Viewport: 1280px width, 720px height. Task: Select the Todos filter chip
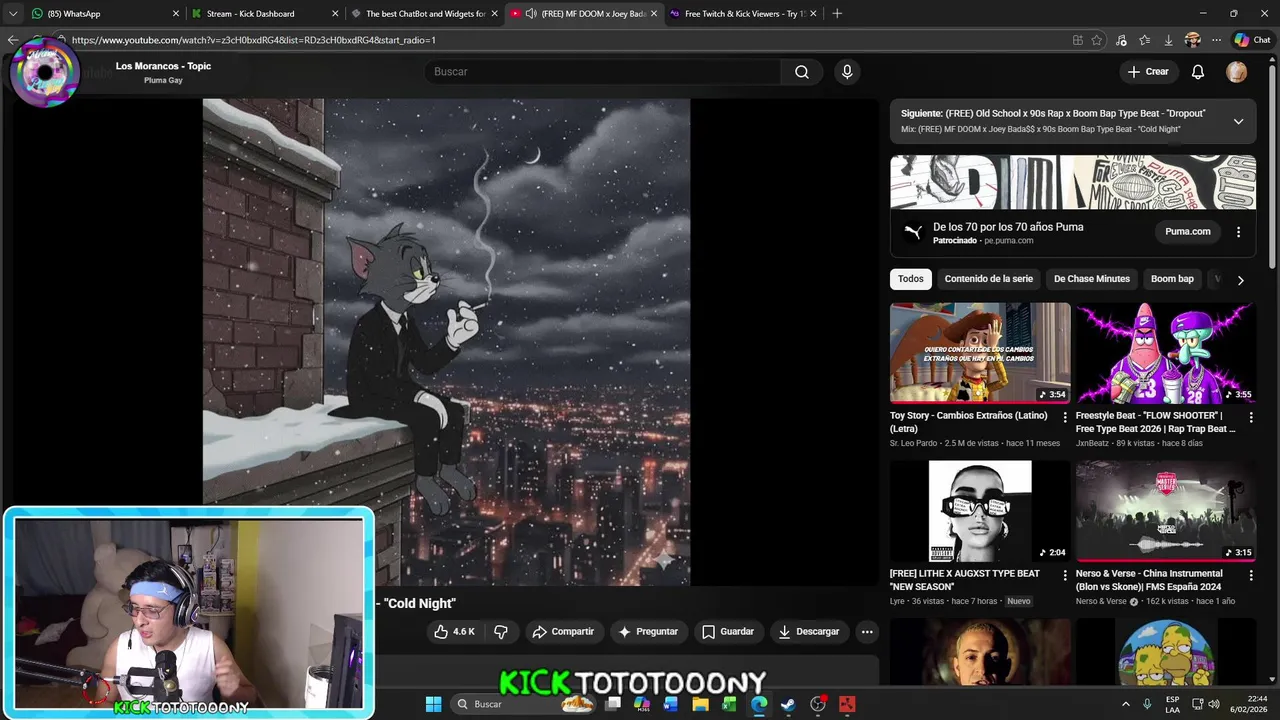click(910, 279)
